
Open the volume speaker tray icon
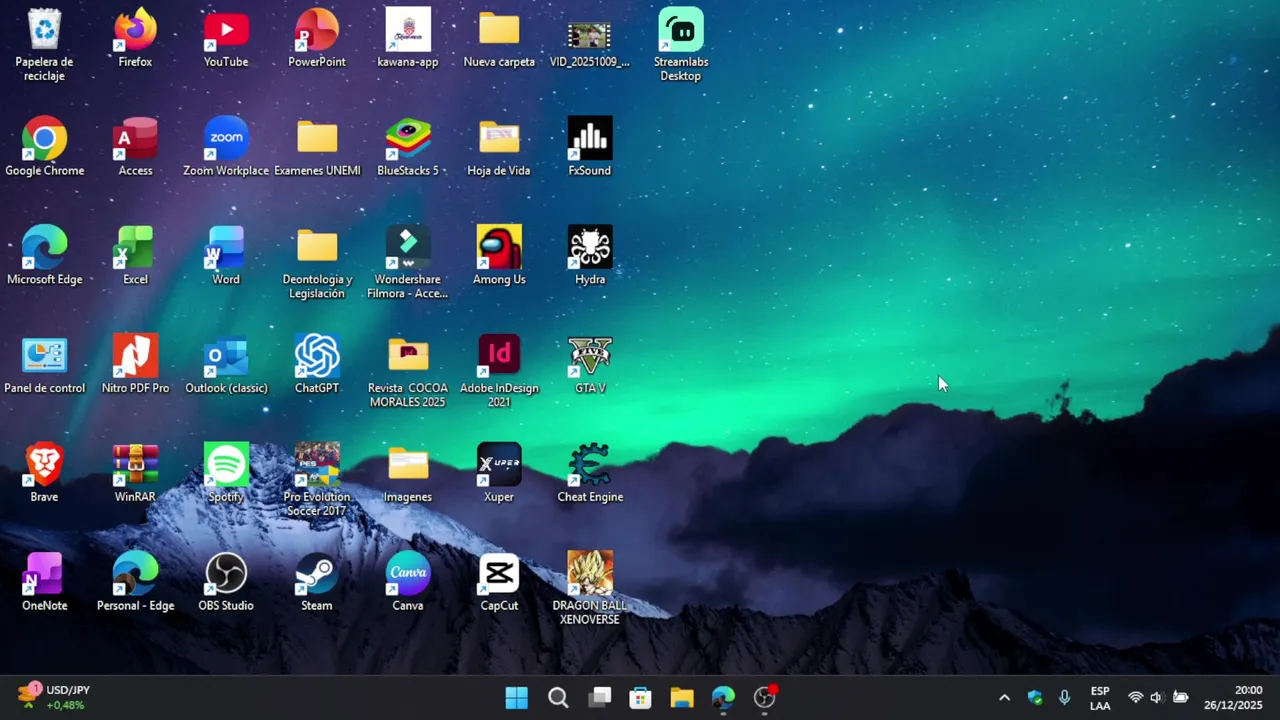(x=1157, y=698)
